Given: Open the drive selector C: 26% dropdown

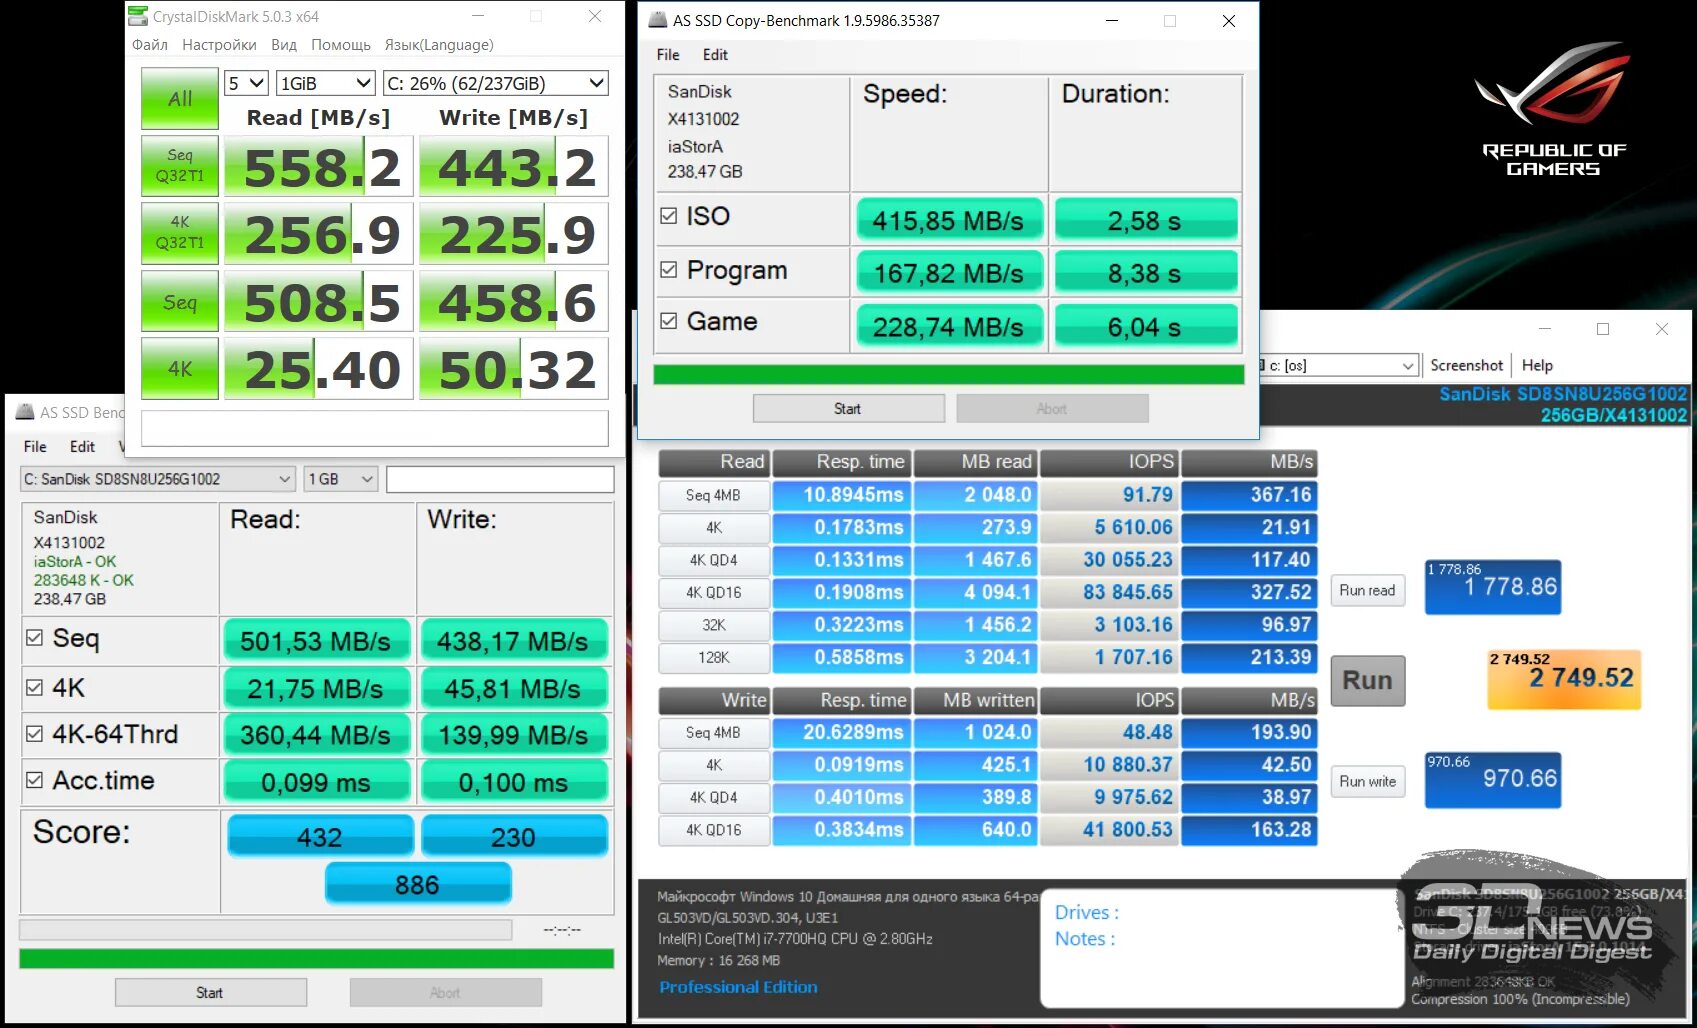Looking at the screenshot, I should (496, 83).
